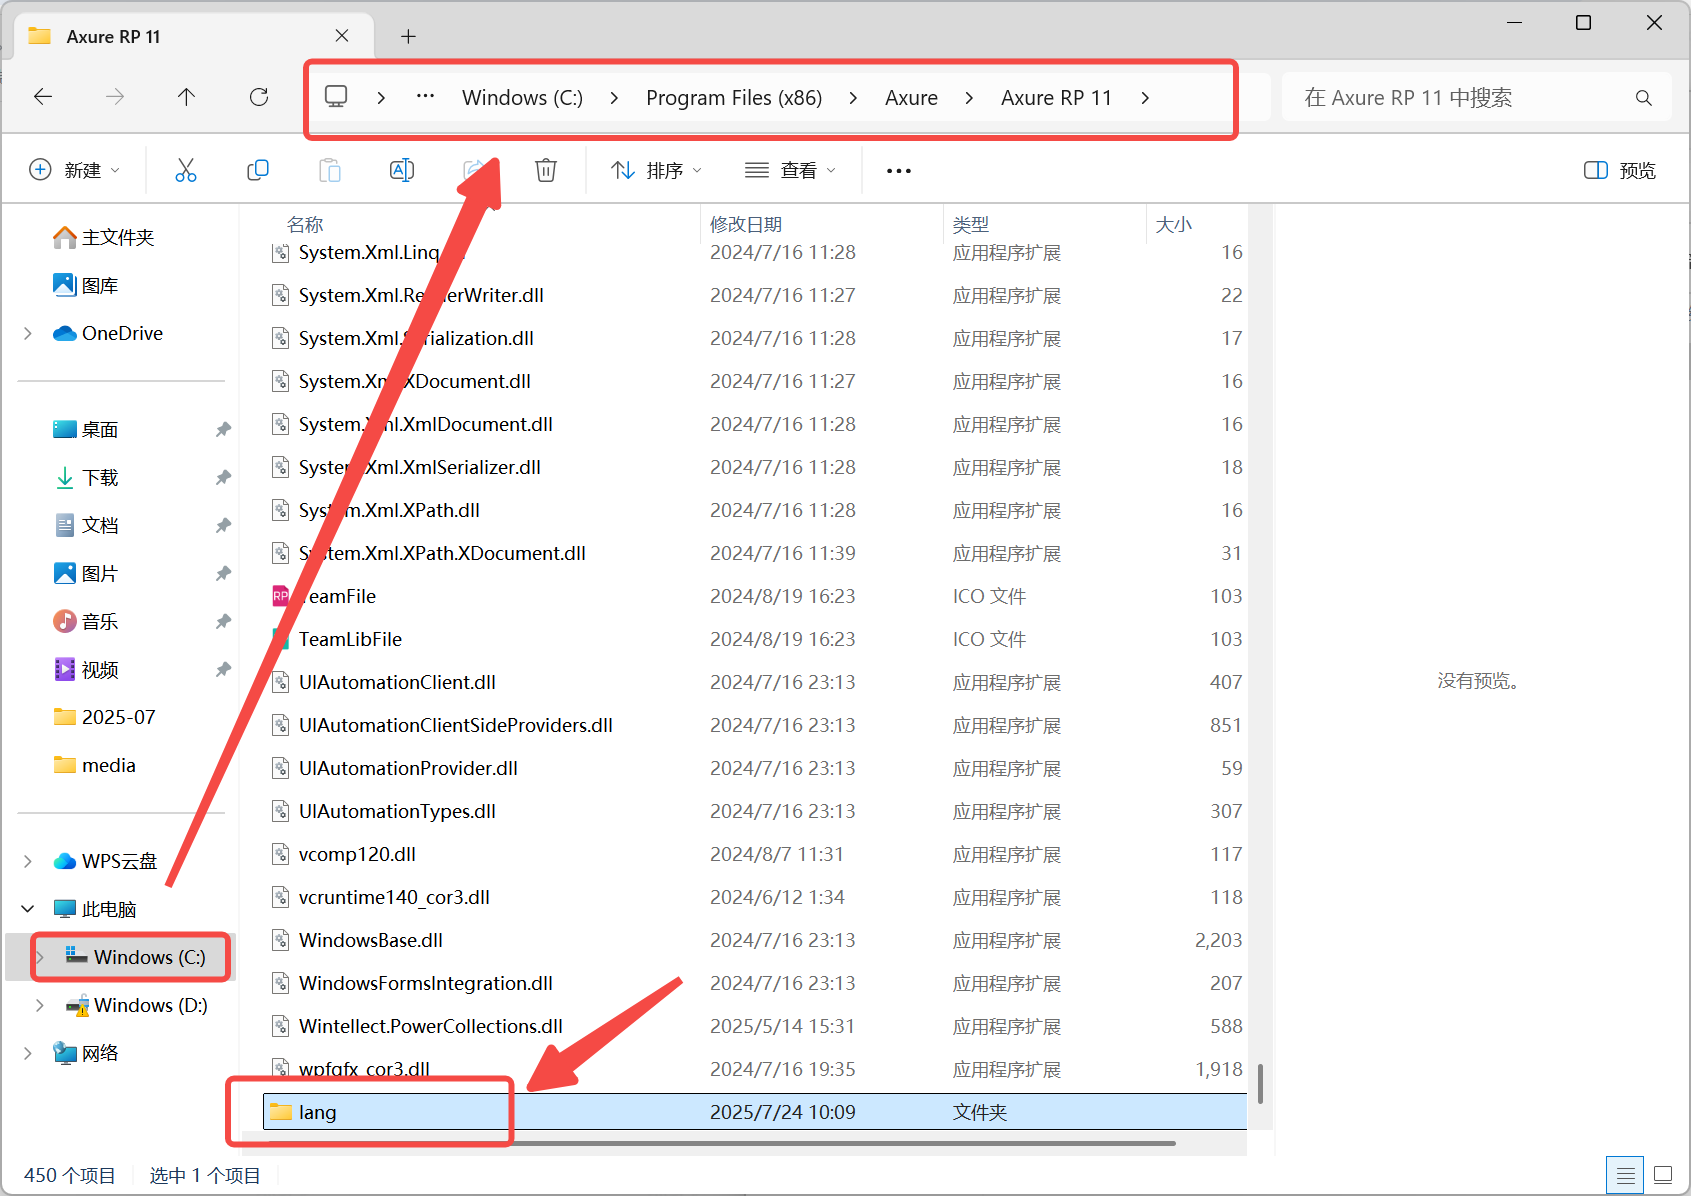The height and width of the screenshot is (1196, 1691).
Task: Open 音乐 quick access folder
Action: coord(86,621)
